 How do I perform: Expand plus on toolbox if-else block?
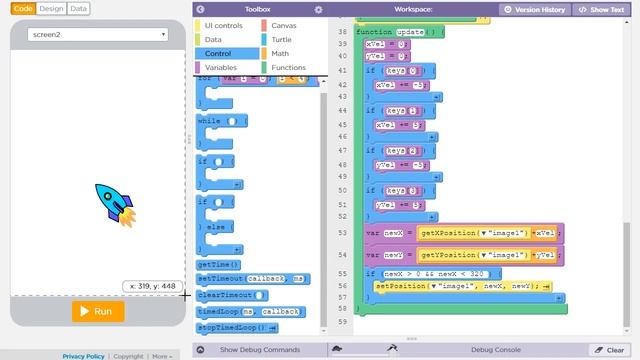237,249
